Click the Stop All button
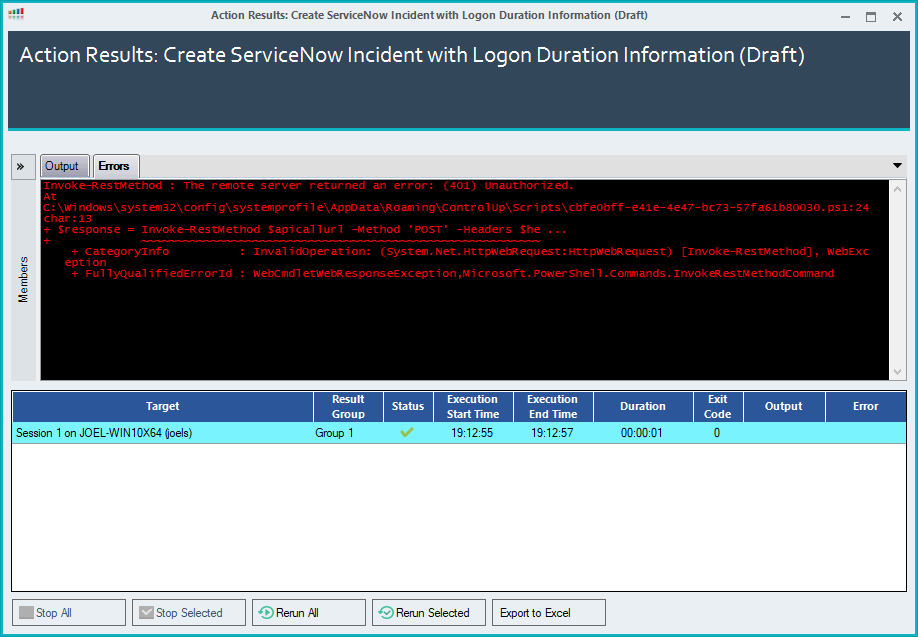The width and height of the screenshot is (918, 637). click(69, 612)
